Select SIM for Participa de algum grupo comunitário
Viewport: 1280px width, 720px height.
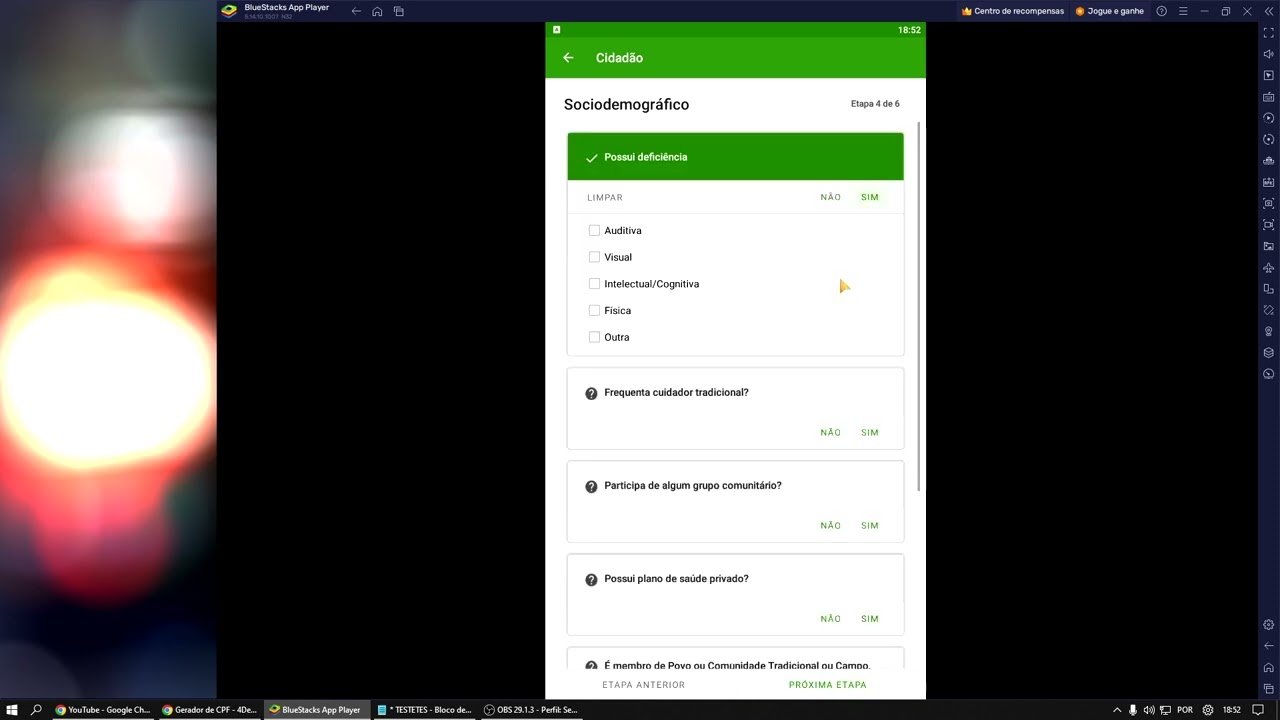click(x=870, y=525)
